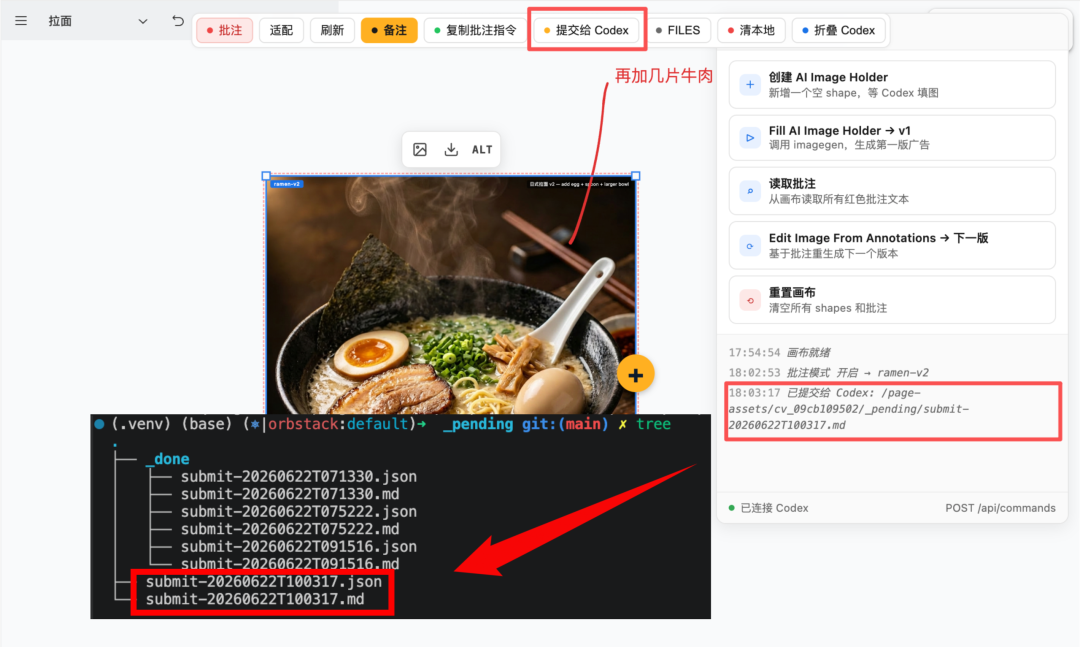1080x647 pixels.
Task: Click the plus icon of 创建 AI Image Holder
Action: click(x=750, y=85)
